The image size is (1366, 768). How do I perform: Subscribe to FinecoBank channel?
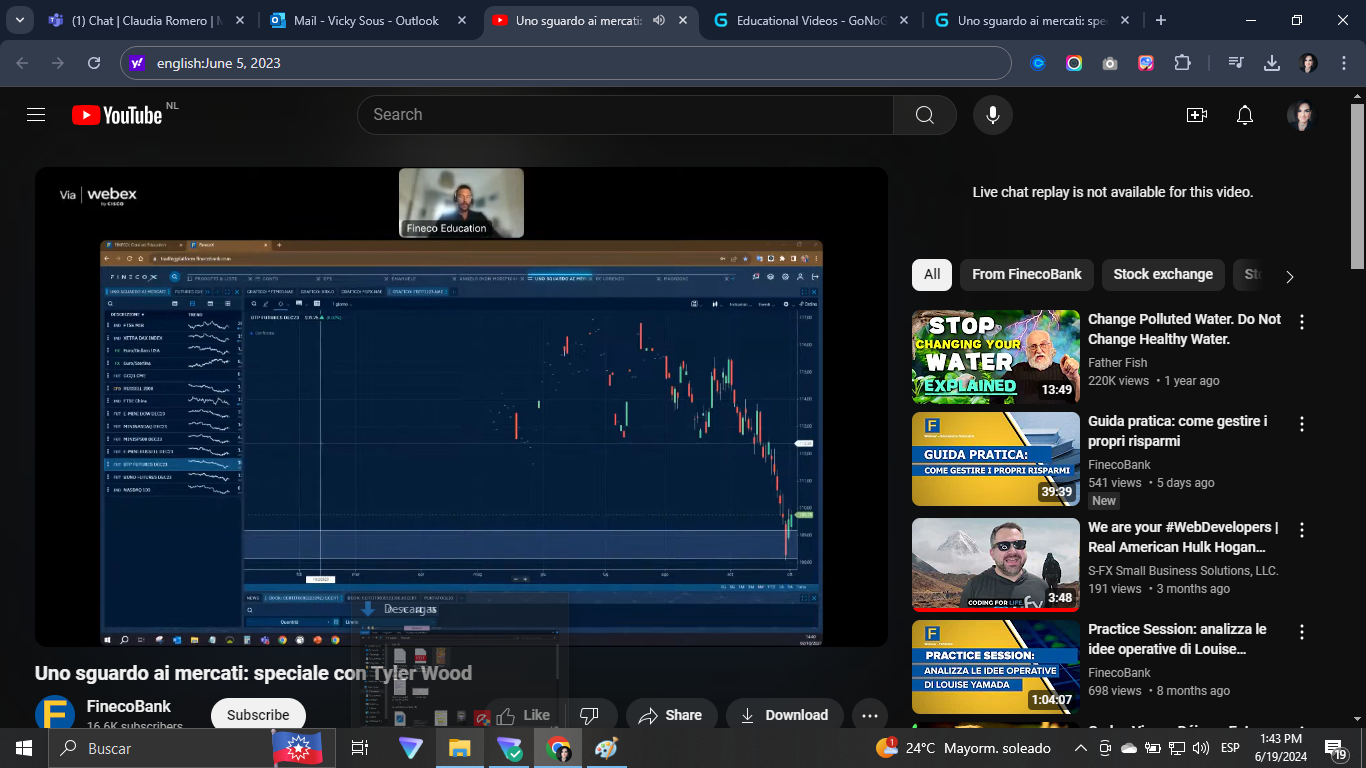click(x=258, y=715)
